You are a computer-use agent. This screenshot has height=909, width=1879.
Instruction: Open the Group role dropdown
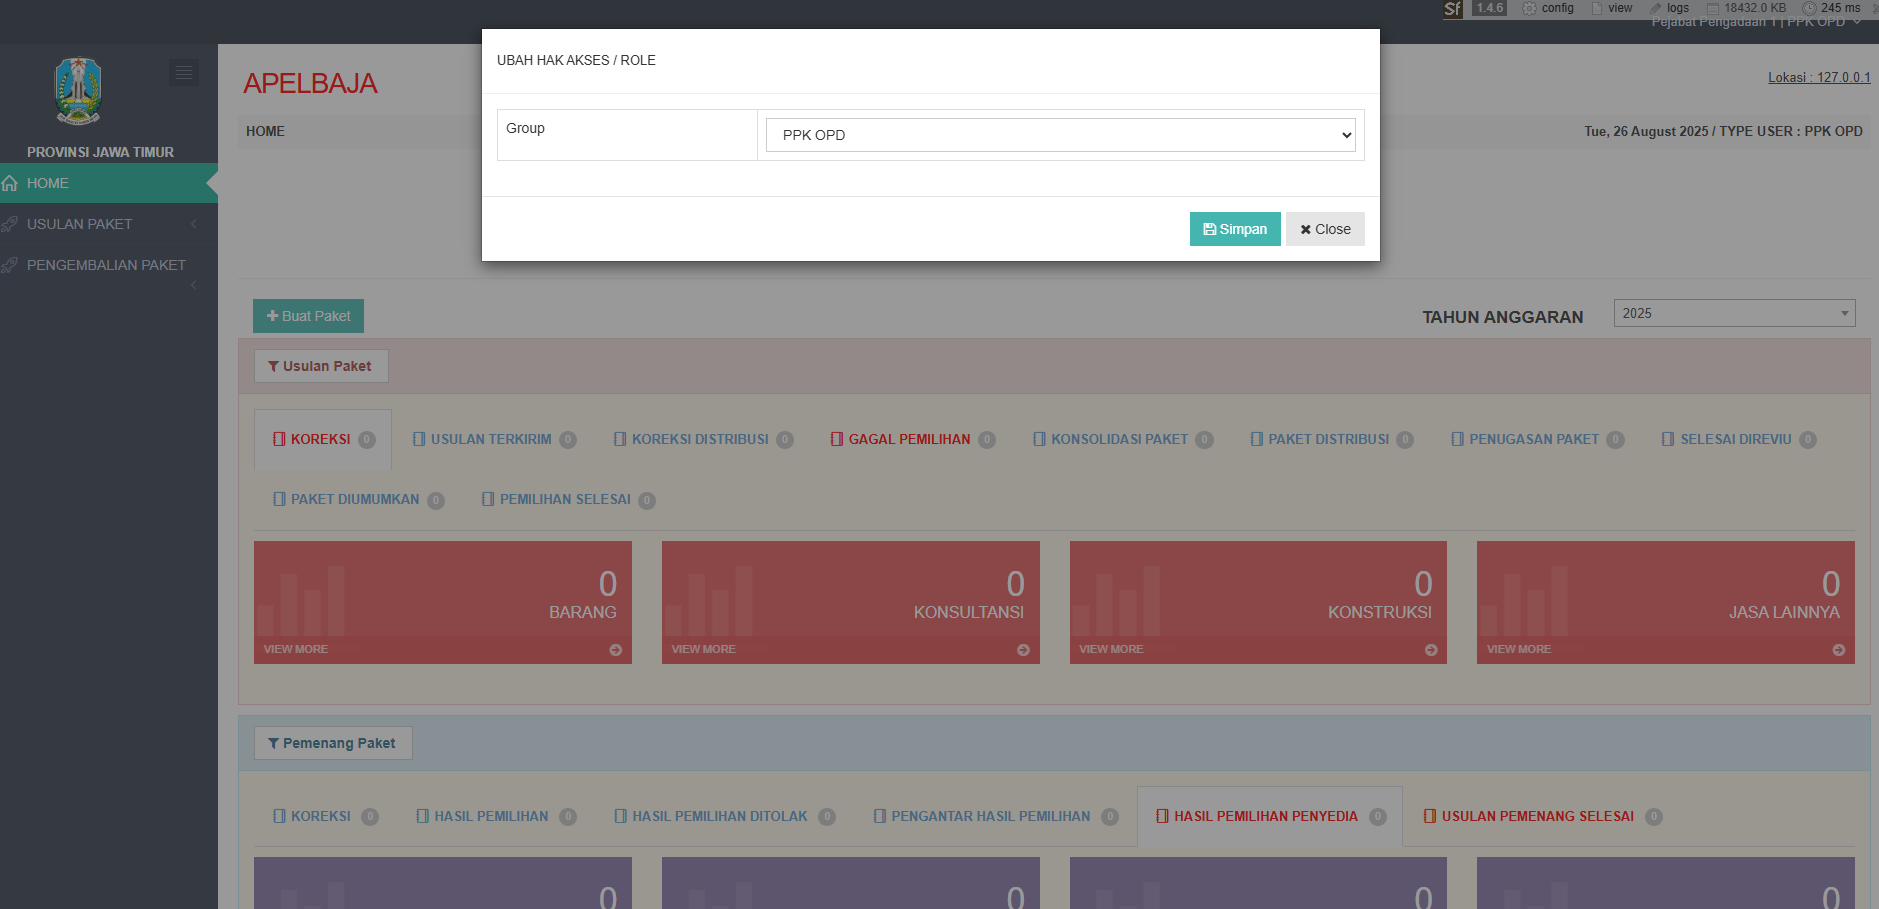[1060, 135]
